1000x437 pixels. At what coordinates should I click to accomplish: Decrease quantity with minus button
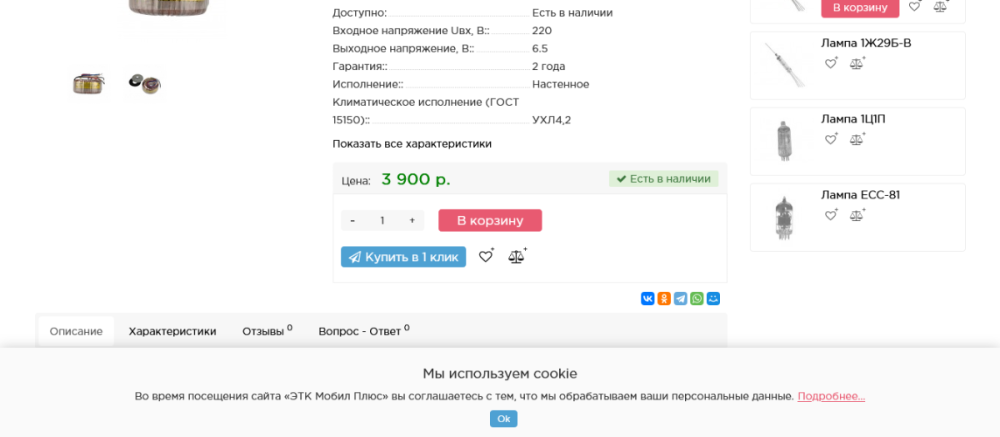coord(352,221)
